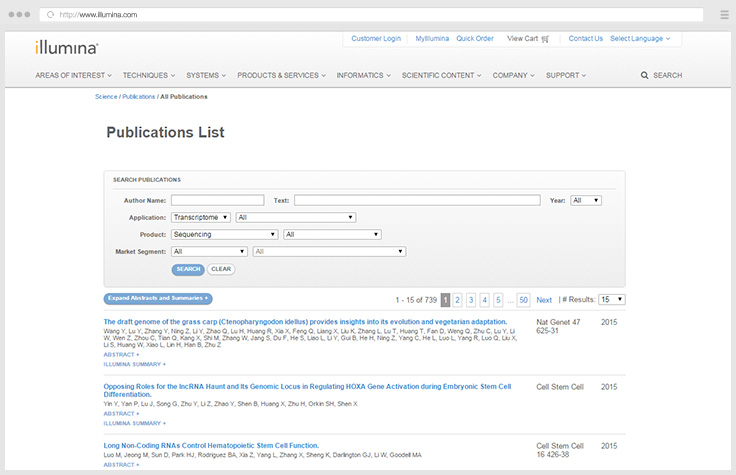This screenshot has width=736, height=475.
Task: Expand Illumina Summary for lncRNA Haunt article
Action: 134,422
